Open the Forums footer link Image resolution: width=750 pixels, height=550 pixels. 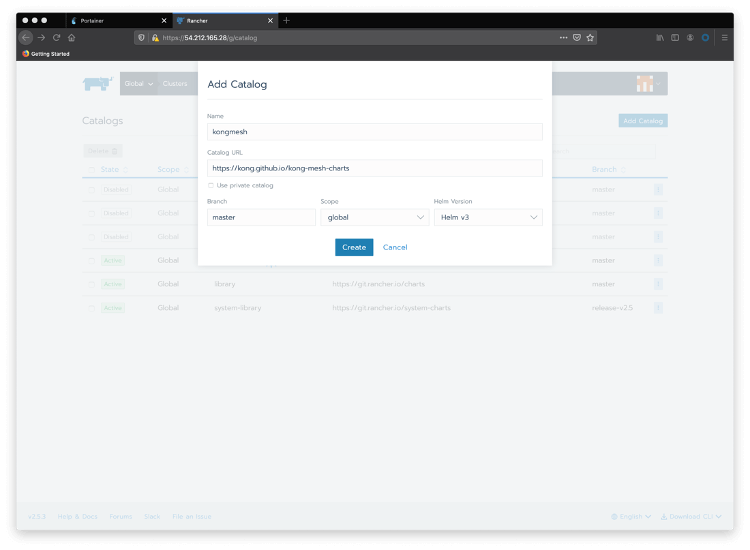pos(121,517)
